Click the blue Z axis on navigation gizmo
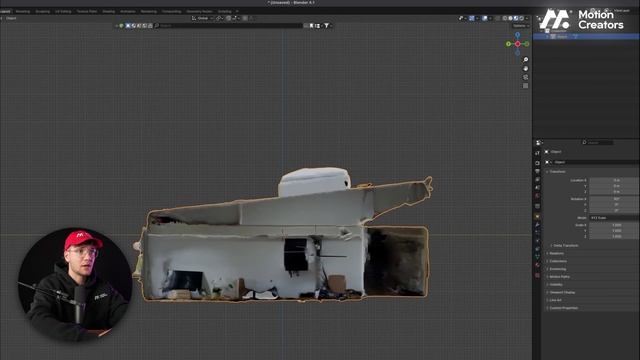This screenshot has width=640, height=360. 518,35
